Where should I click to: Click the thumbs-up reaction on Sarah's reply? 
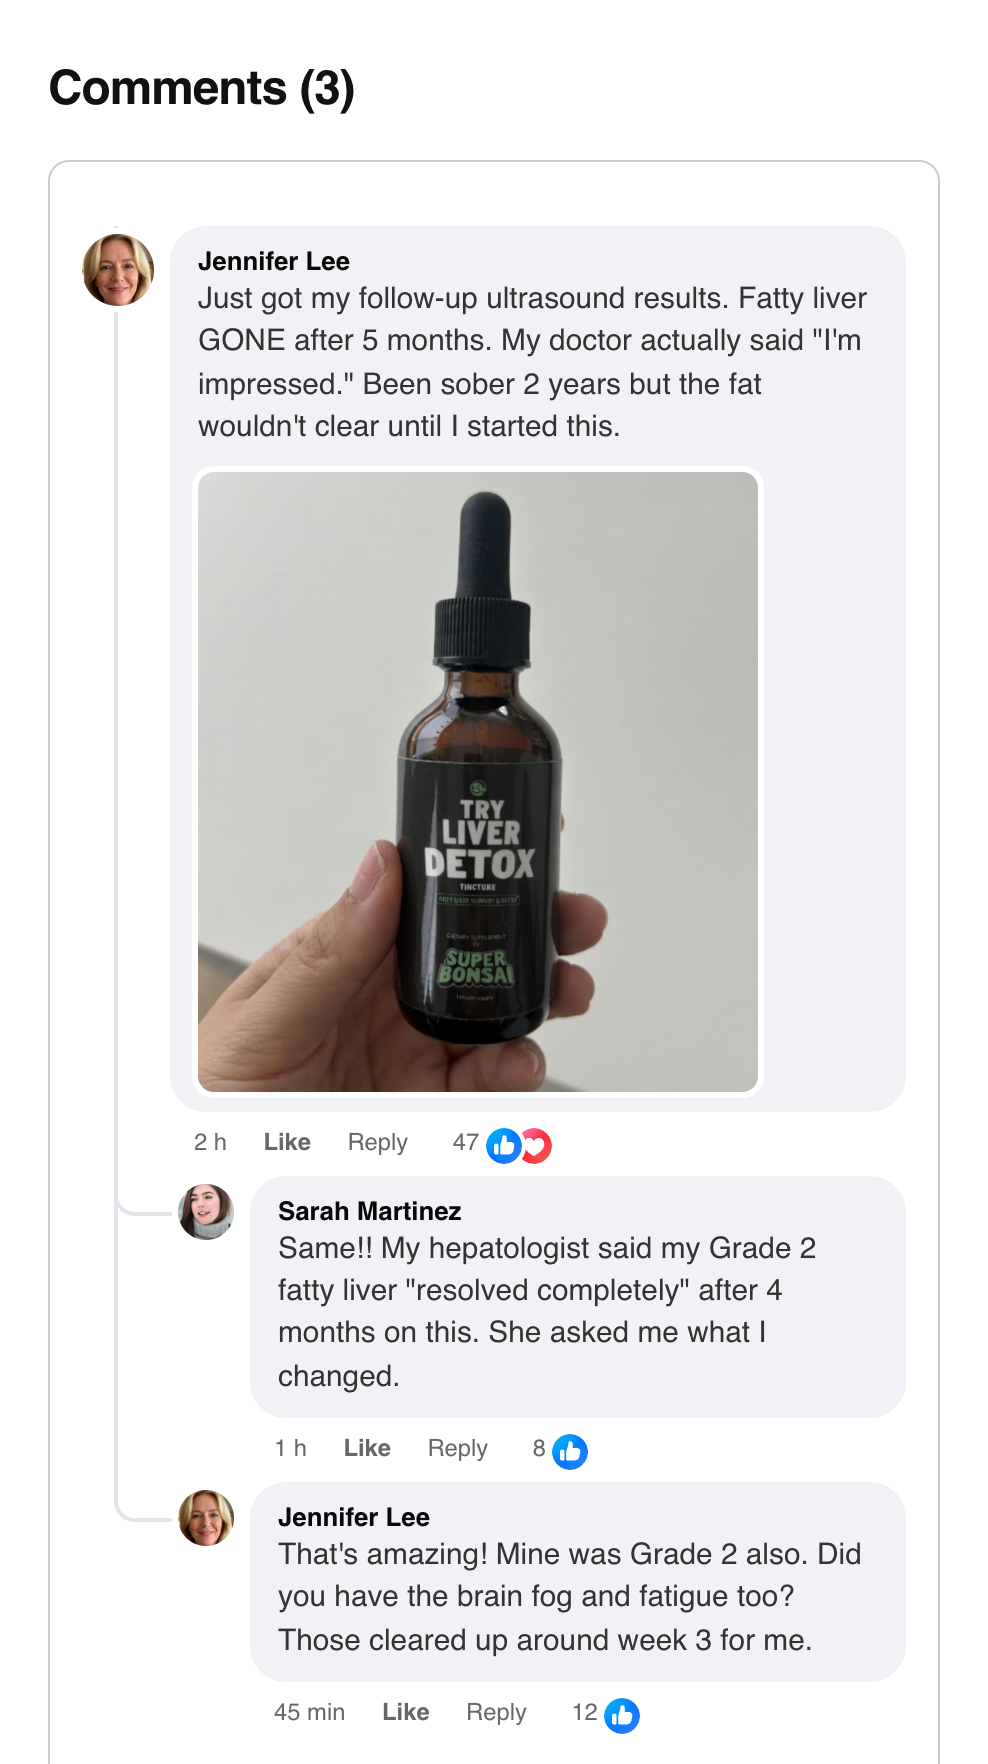click(570, 1451)
